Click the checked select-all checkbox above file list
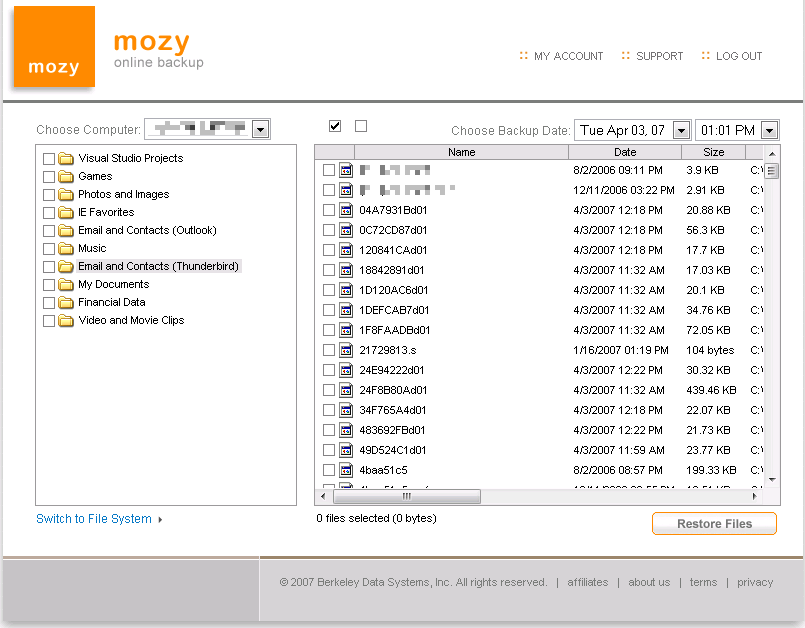The width and height of the screenshot is (805, 628). [335, 126]
